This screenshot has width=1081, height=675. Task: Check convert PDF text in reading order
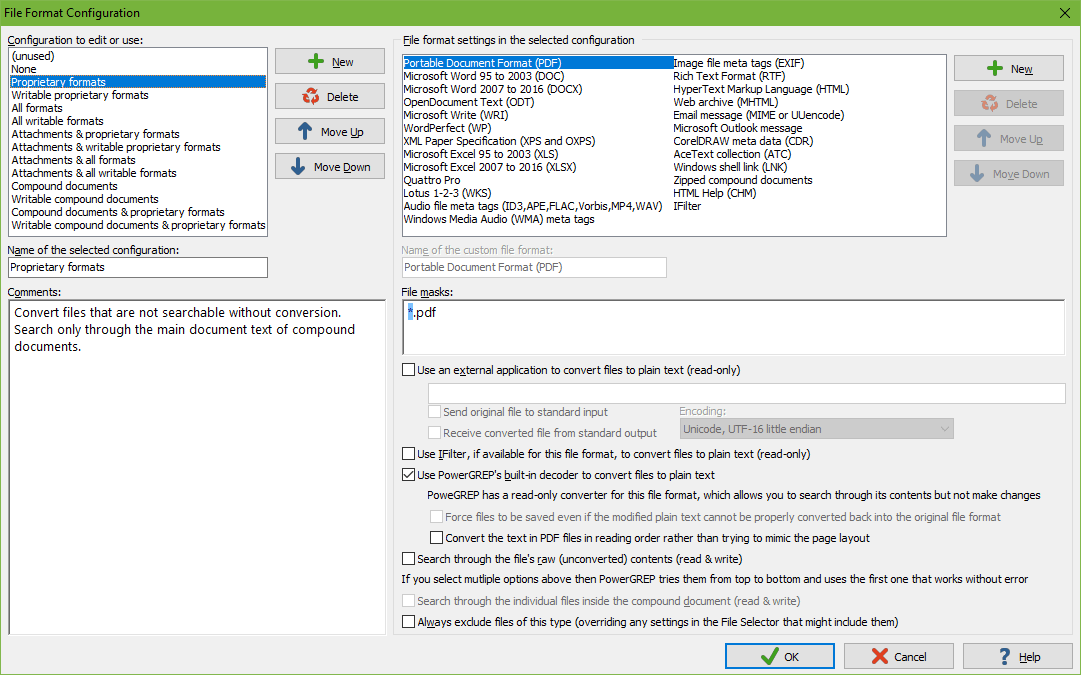(436, 537)
